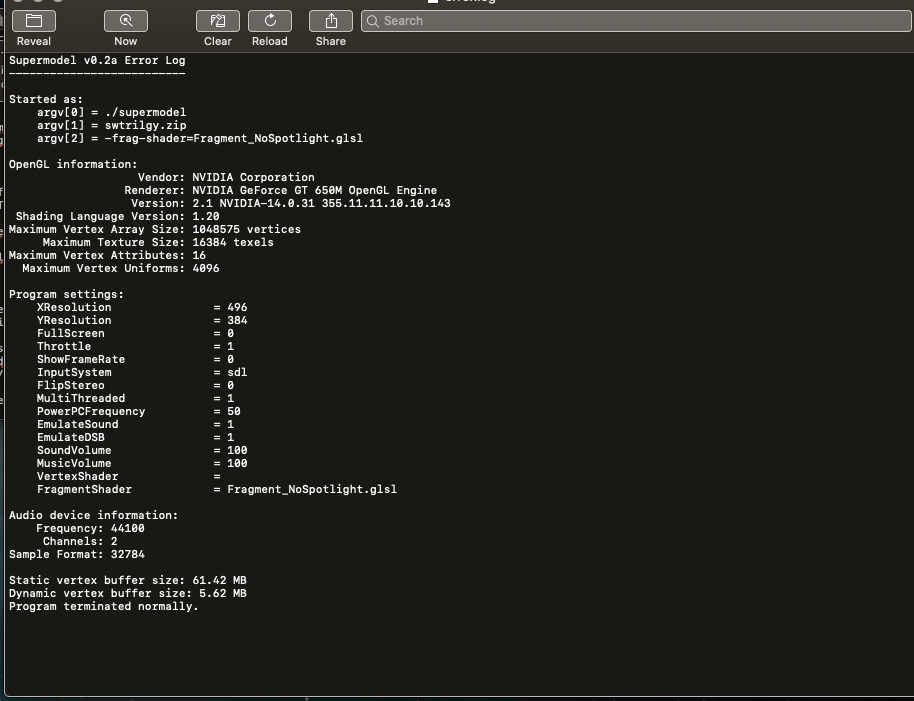Click the 'Version: 2.1 NVIDIA-14.0.31' line
Image resolution: width=914 pixels, height=701 pixels.
290,203
